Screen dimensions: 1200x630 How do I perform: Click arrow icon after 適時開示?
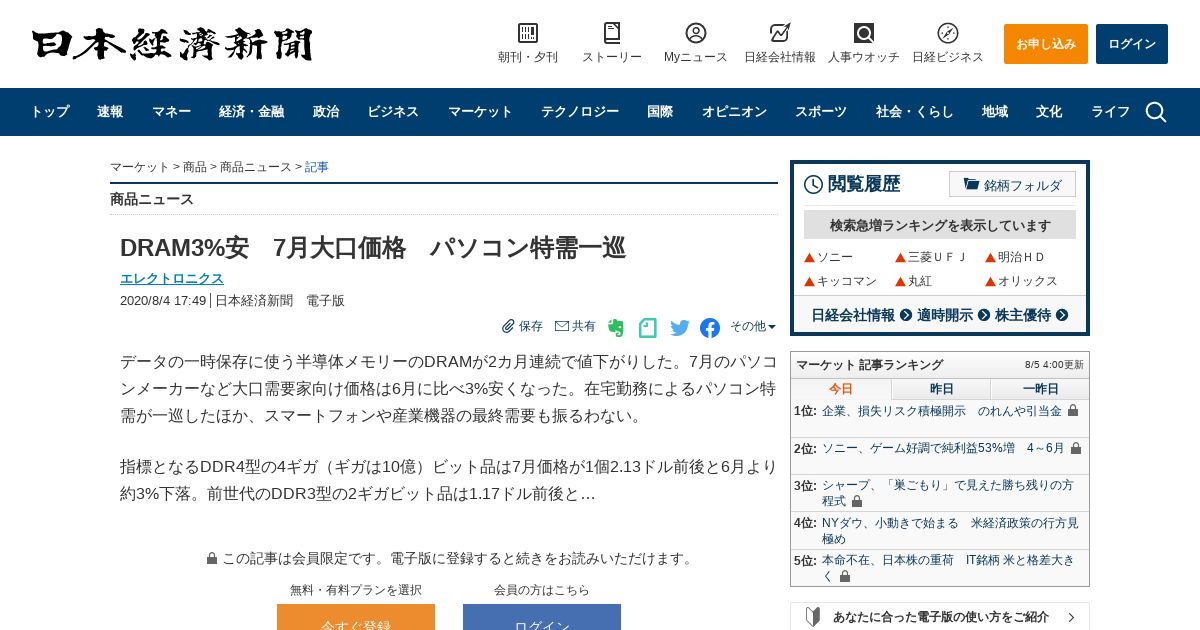tap(984, 315)
